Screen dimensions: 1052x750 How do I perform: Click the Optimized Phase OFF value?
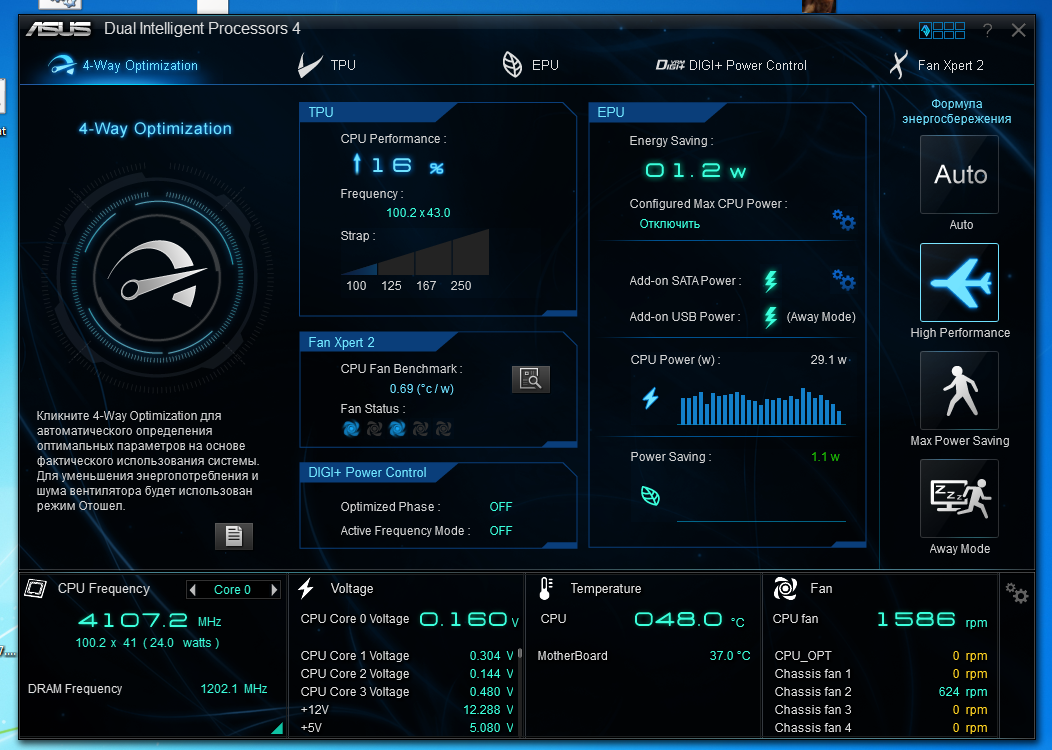pyautogui.click(x=501, y=506)
